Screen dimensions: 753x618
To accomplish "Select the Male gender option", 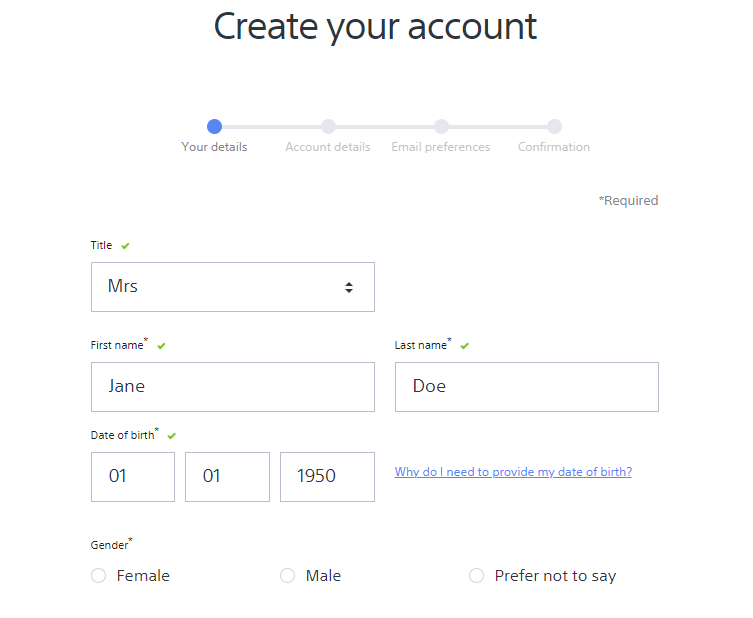I will click(x=287, y=575).
